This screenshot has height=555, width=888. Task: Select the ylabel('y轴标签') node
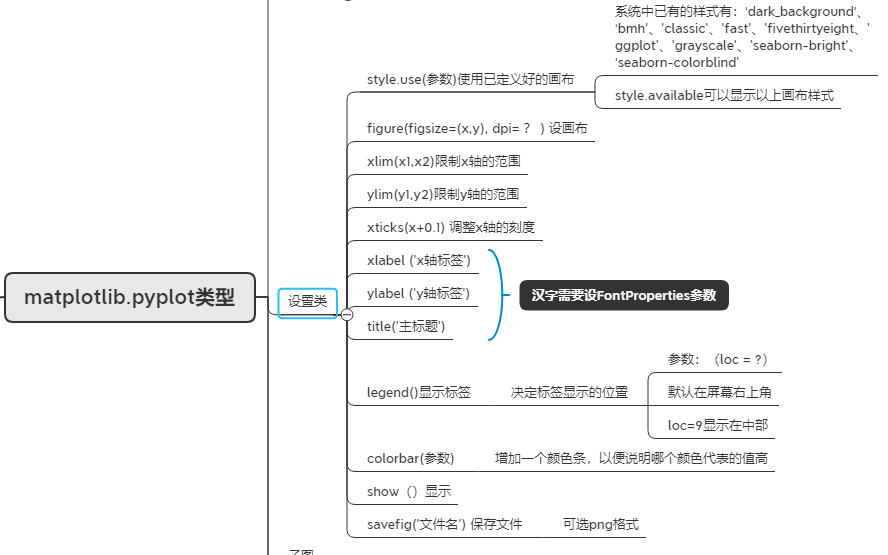[418, 293]
